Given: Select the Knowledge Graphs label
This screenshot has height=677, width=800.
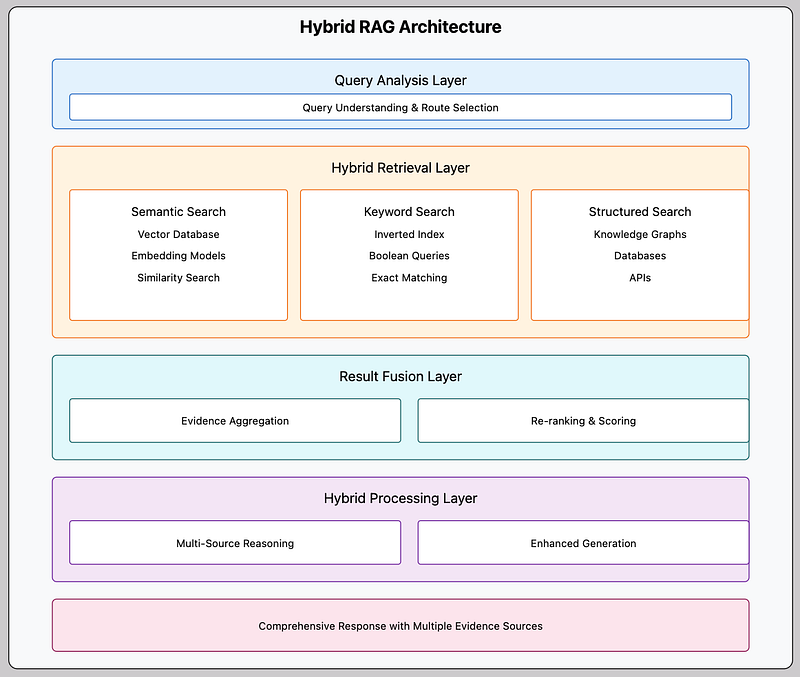Looking at the screenshot, I should click(x=640, y=234).
